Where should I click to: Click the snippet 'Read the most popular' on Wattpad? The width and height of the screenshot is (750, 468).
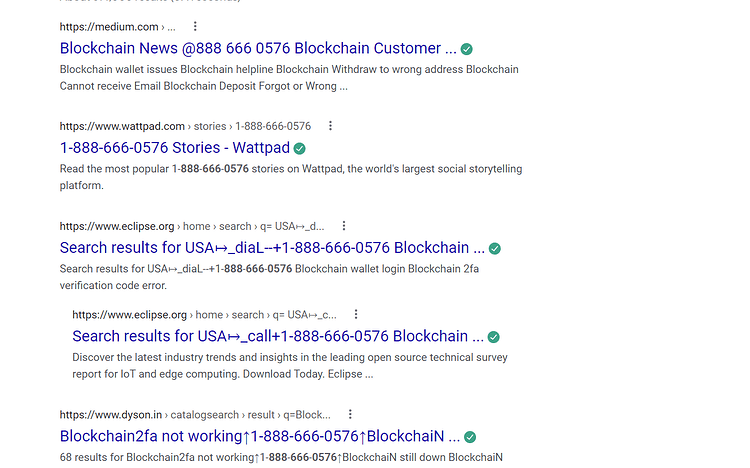(x=291, y=177)
